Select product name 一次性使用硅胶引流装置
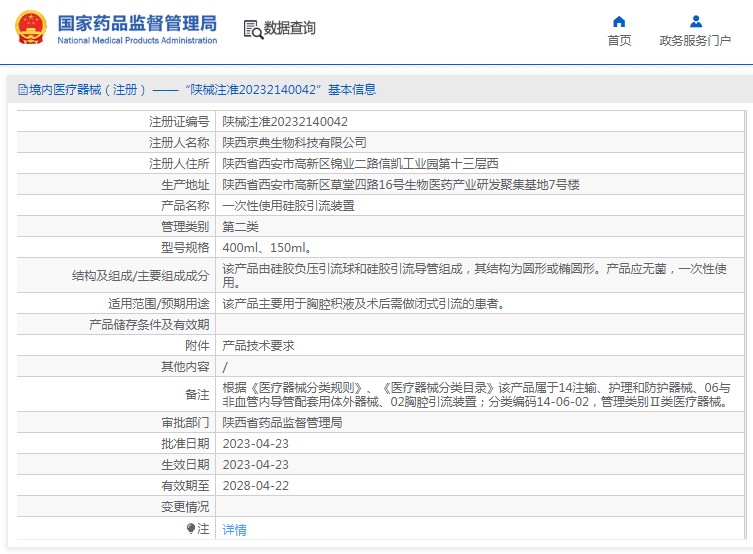 (x=289, y=206)
